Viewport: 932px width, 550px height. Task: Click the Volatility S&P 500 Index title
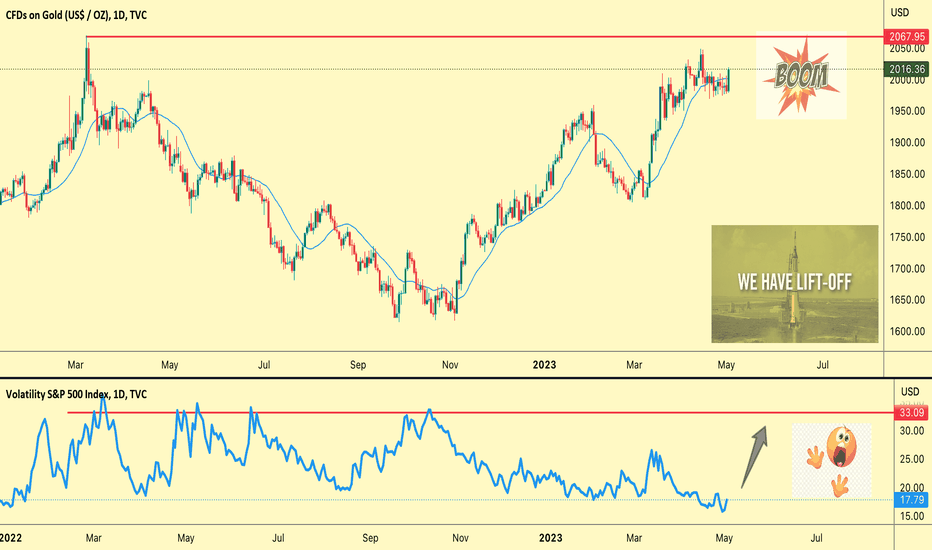76,394
